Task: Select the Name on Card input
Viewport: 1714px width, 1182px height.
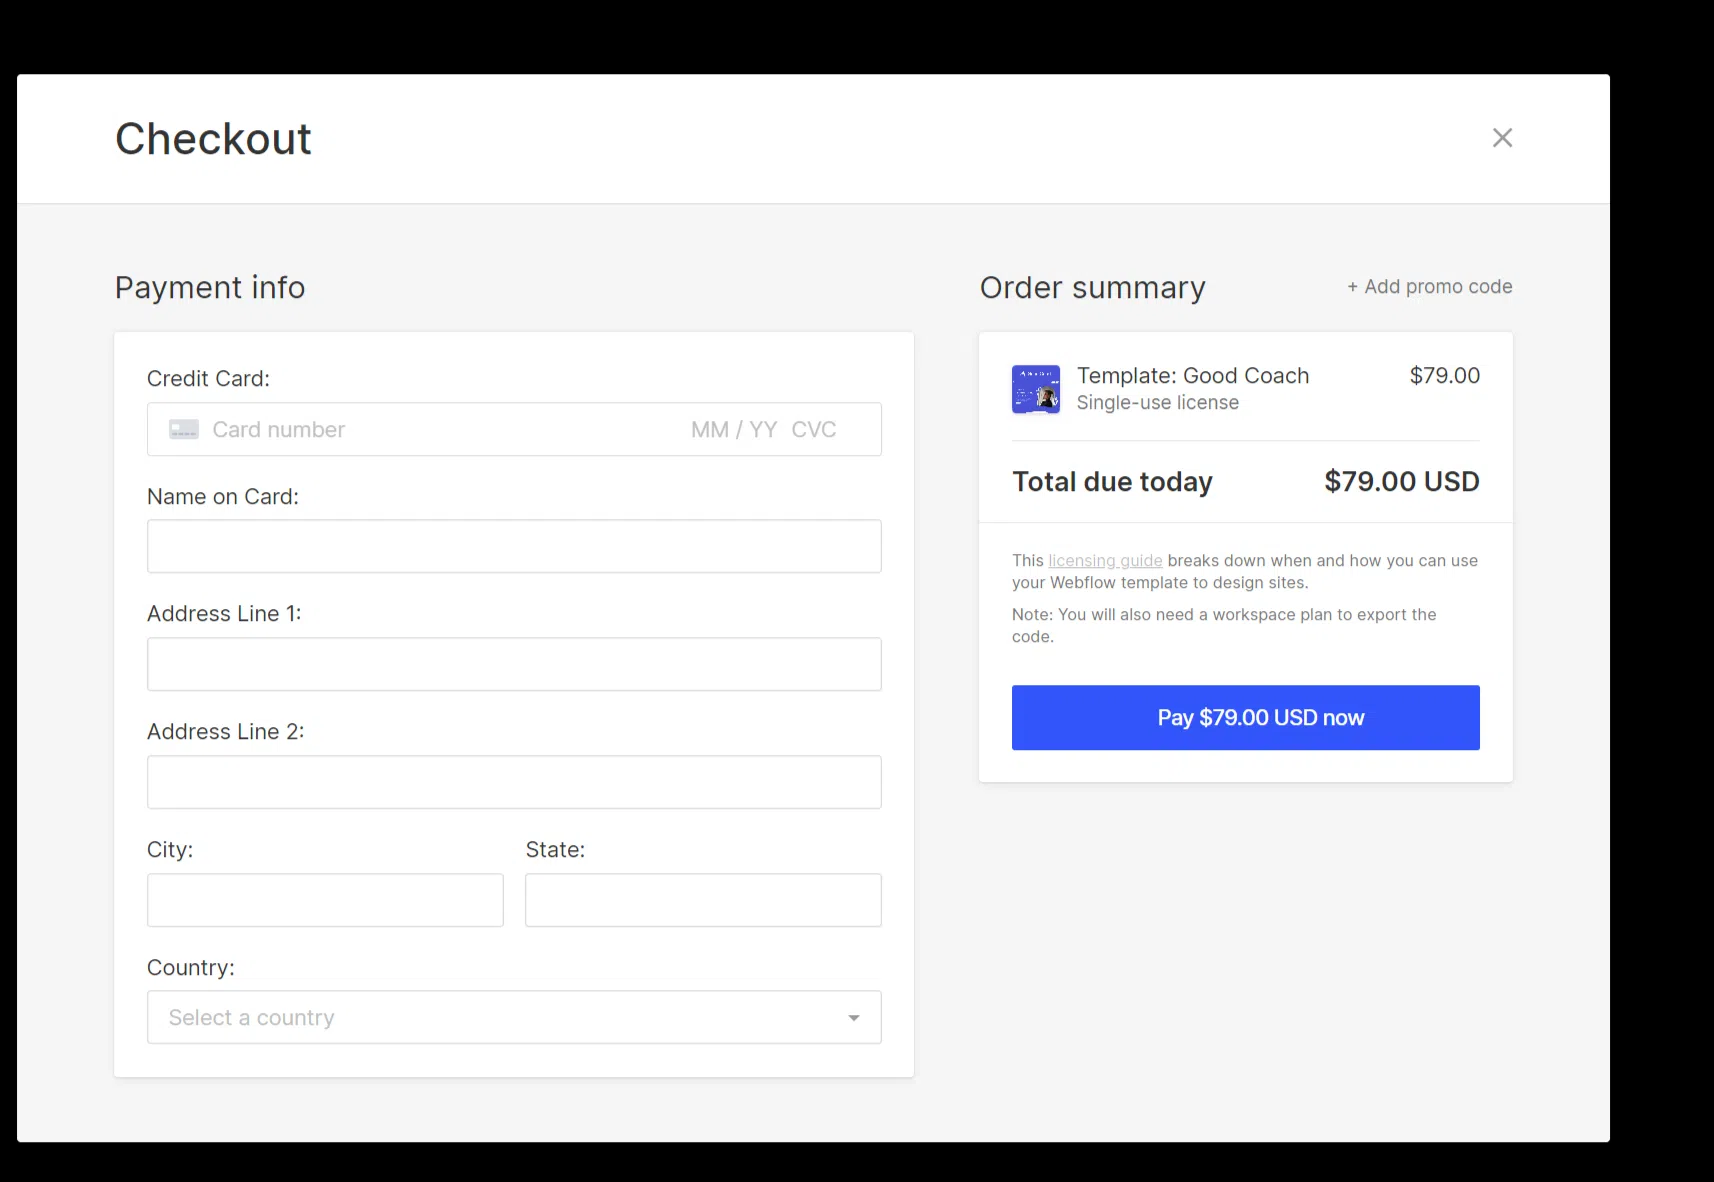Action: click(514, 547)
